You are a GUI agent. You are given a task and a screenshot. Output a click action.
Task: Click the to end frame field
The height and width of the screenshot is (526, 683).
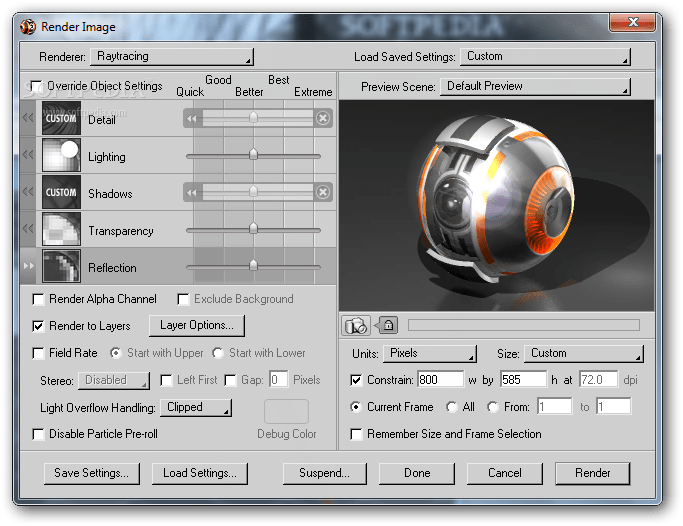[614, 407]
